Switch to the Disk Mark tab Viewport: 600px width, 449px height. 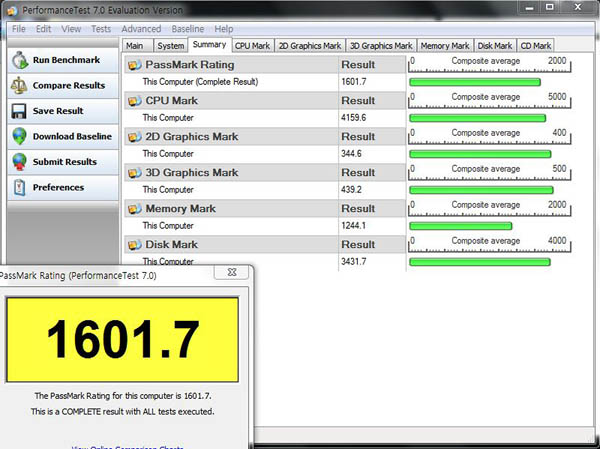(x=495, y=46)
